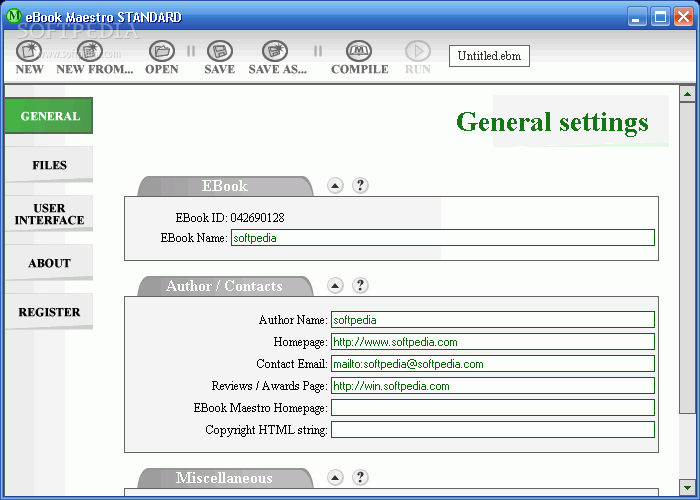Click the EBook Name input field

[443, 238]
